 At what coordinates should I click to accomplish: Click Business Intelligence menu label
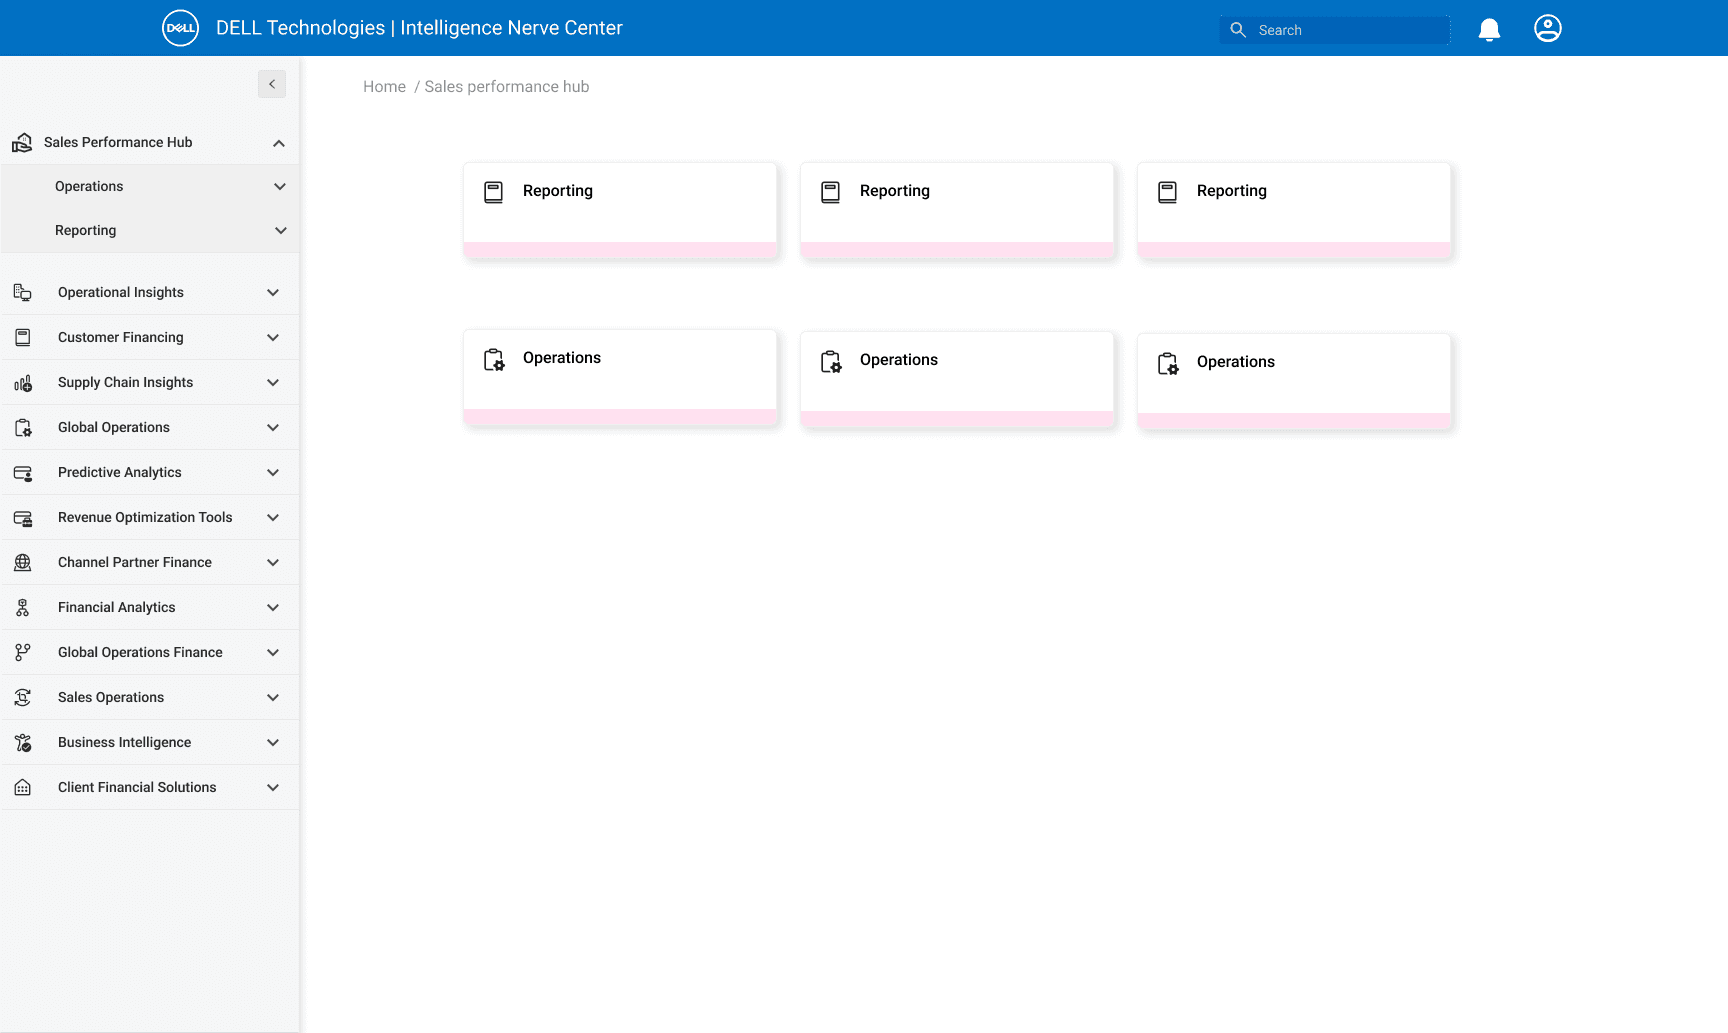124,742
